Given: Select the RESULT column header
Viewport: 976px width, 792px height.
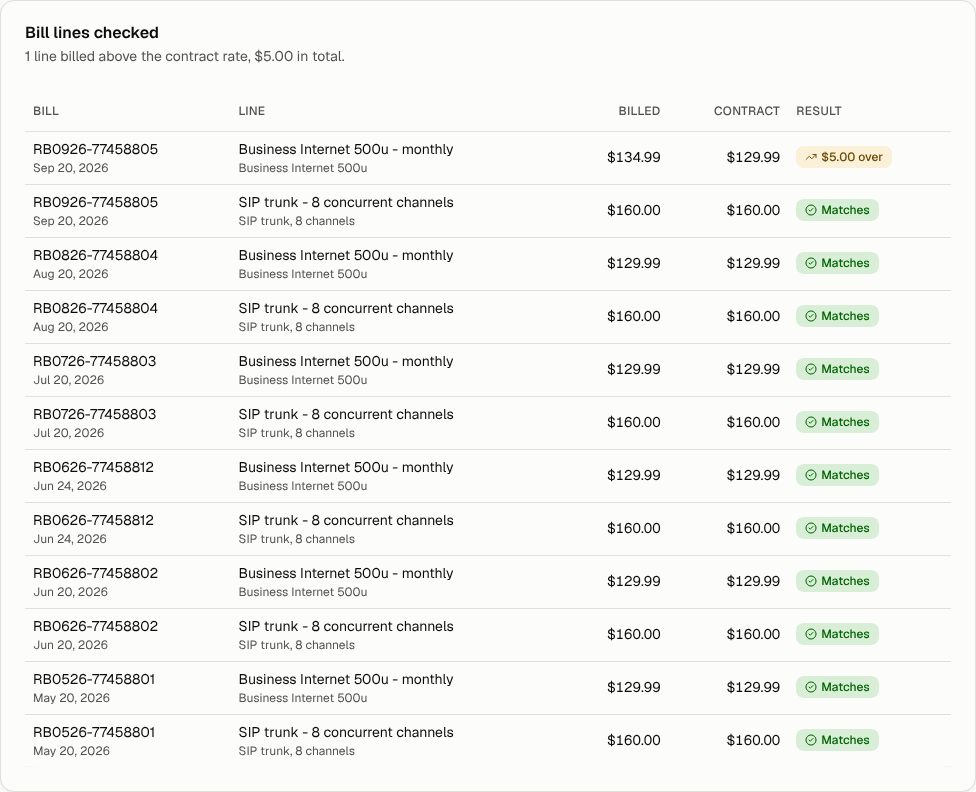Looking at the screenshot, I should pyautogui.click(x=819, y=111).
